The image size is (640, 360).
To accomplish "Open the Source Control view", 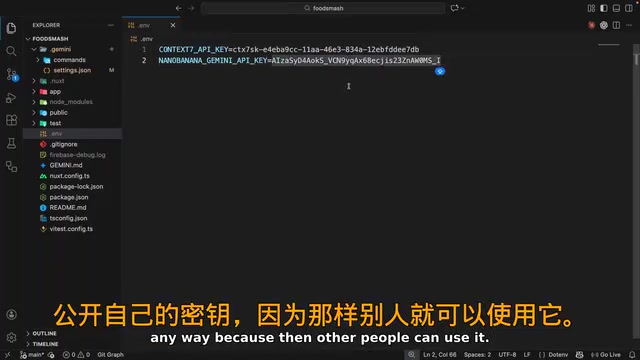I will coord(12,74).
